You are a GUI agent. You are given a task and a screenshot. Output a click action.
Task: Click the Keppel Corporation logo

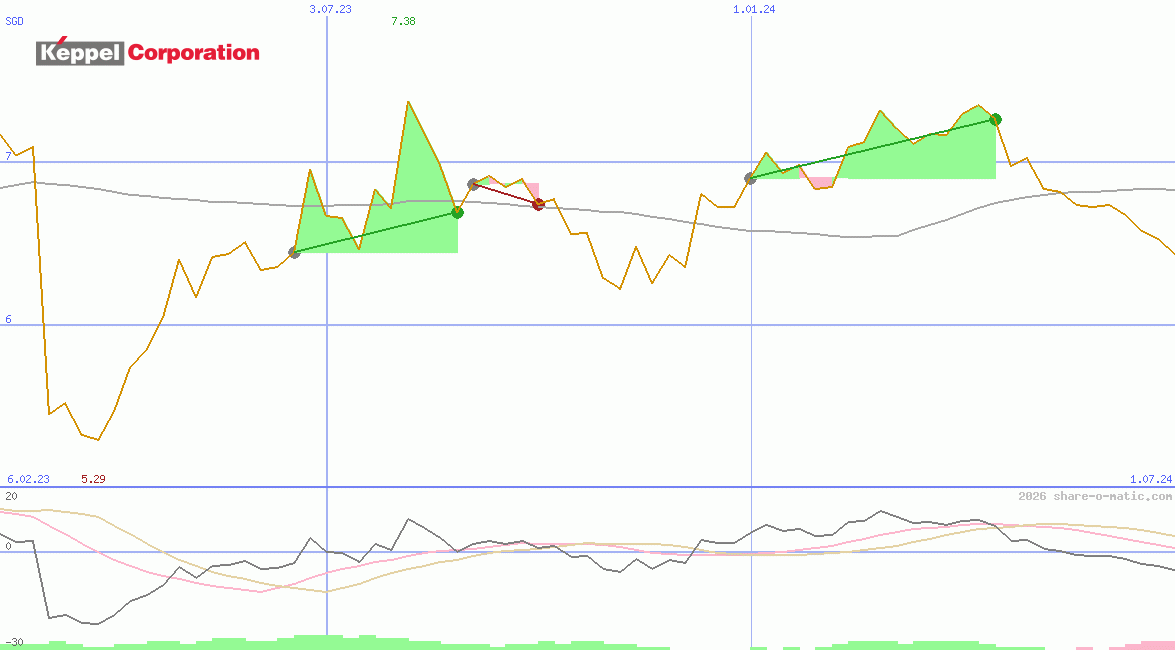146,52
